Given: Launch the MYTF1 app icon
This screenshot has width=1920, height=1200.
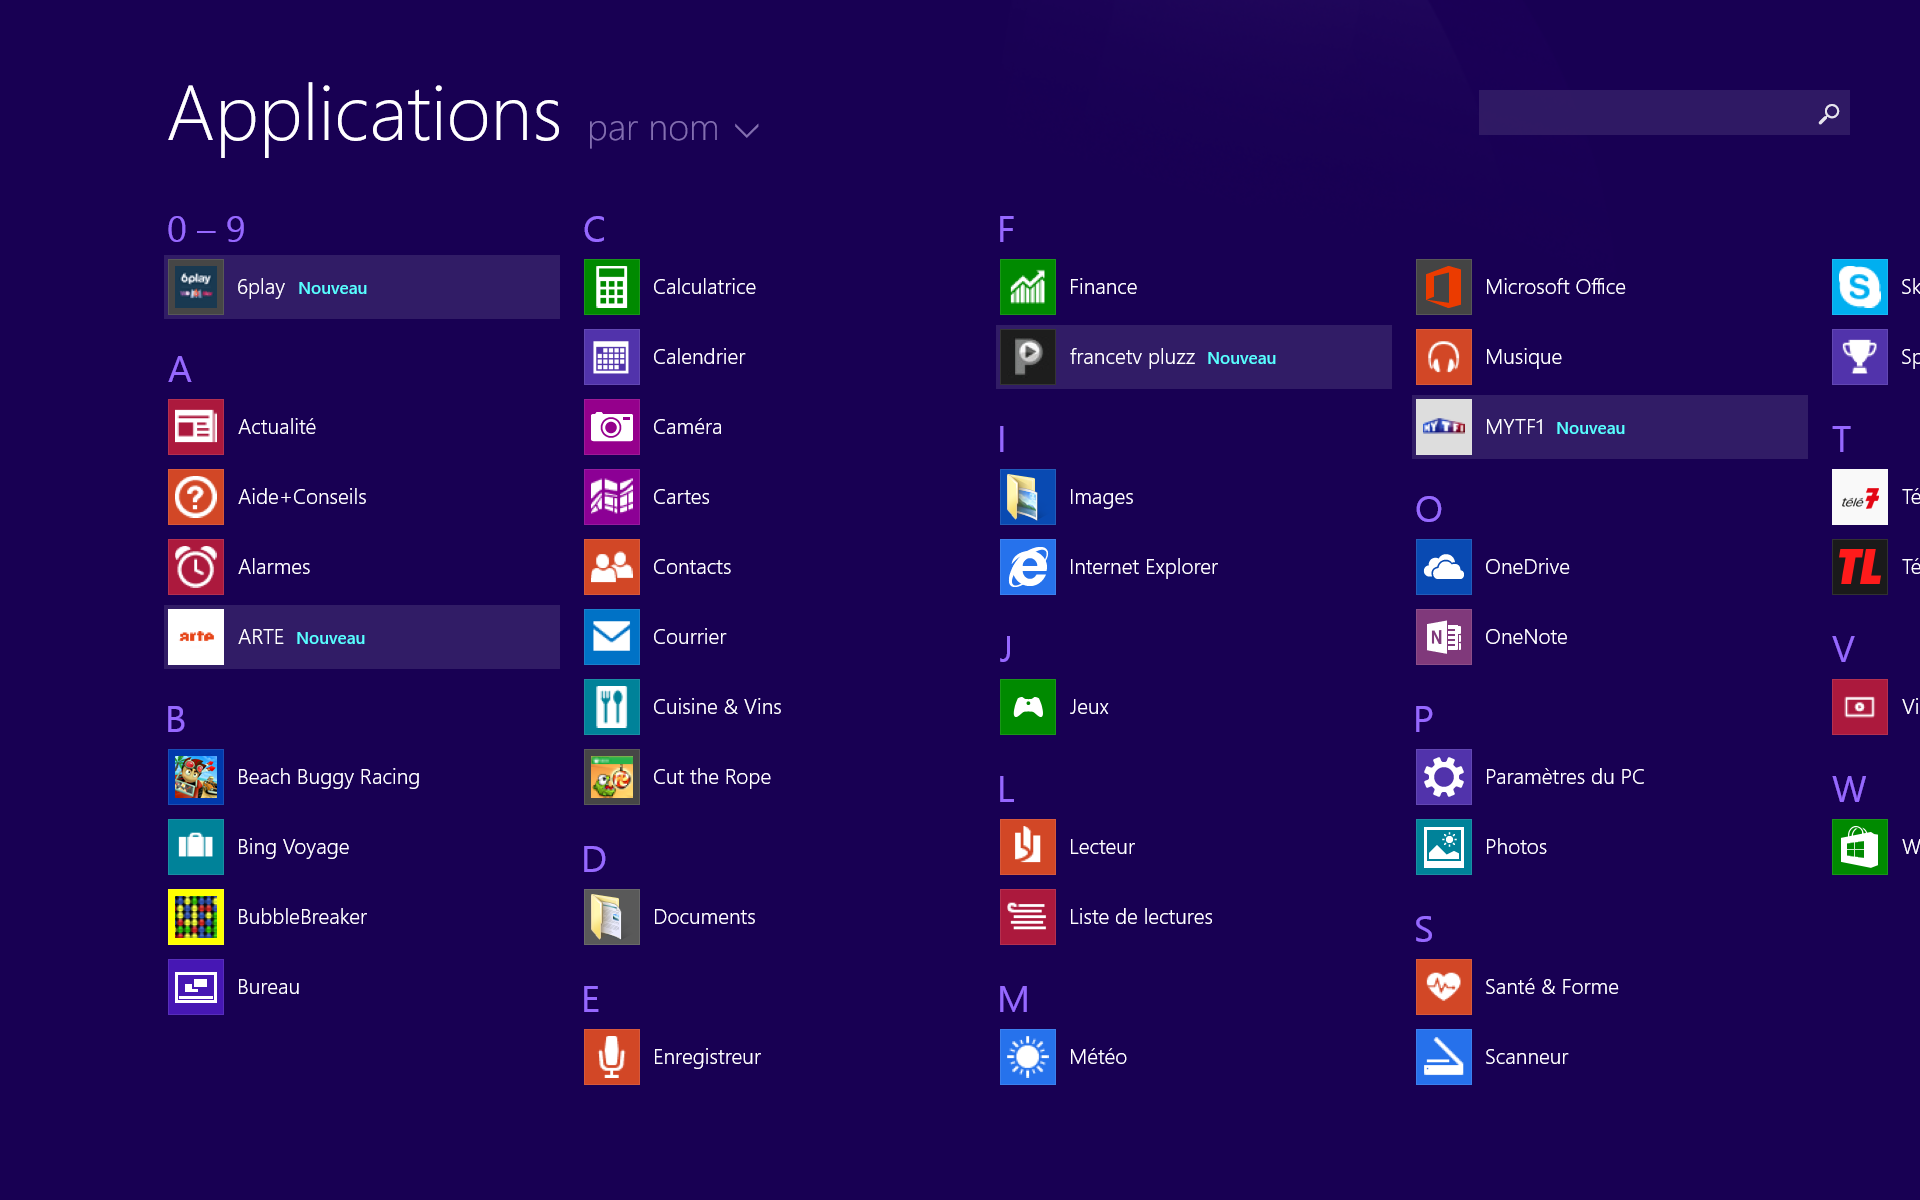Looking at the screenshot, I should [1444, 427].
